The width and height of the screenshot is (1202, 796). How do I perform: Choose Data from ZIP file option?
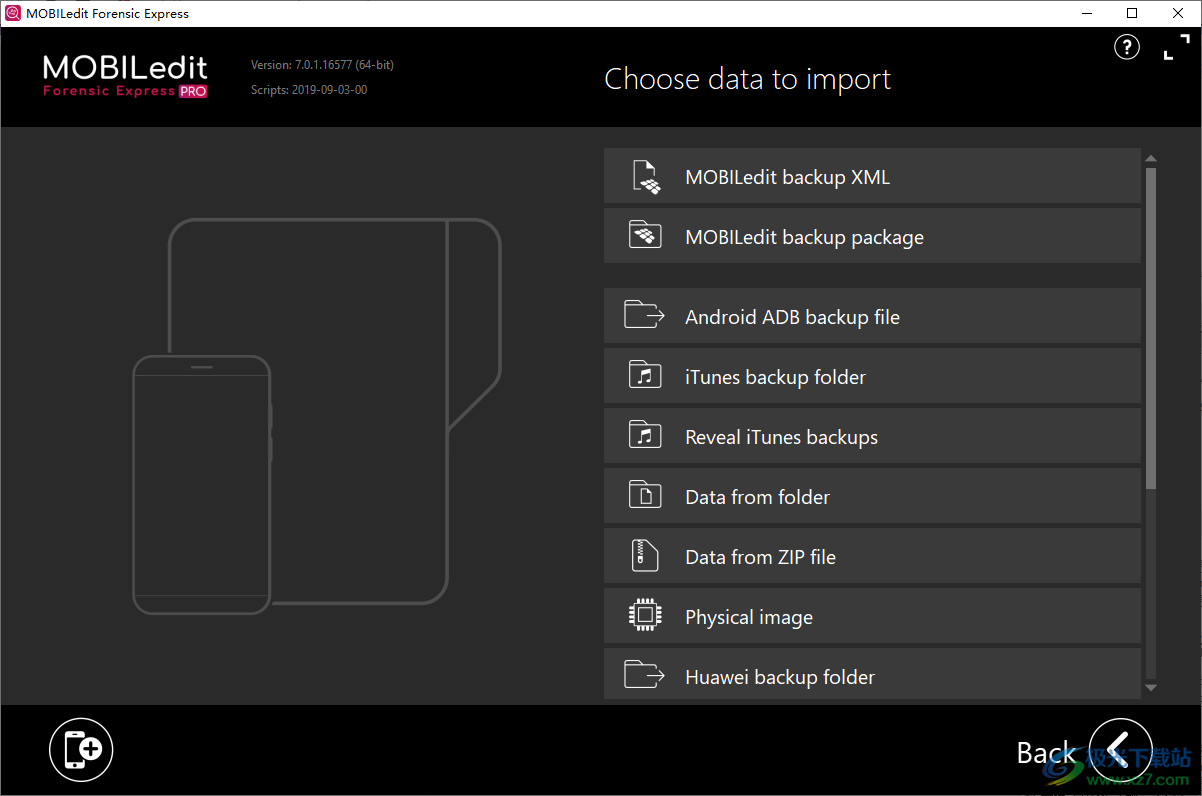872,556
